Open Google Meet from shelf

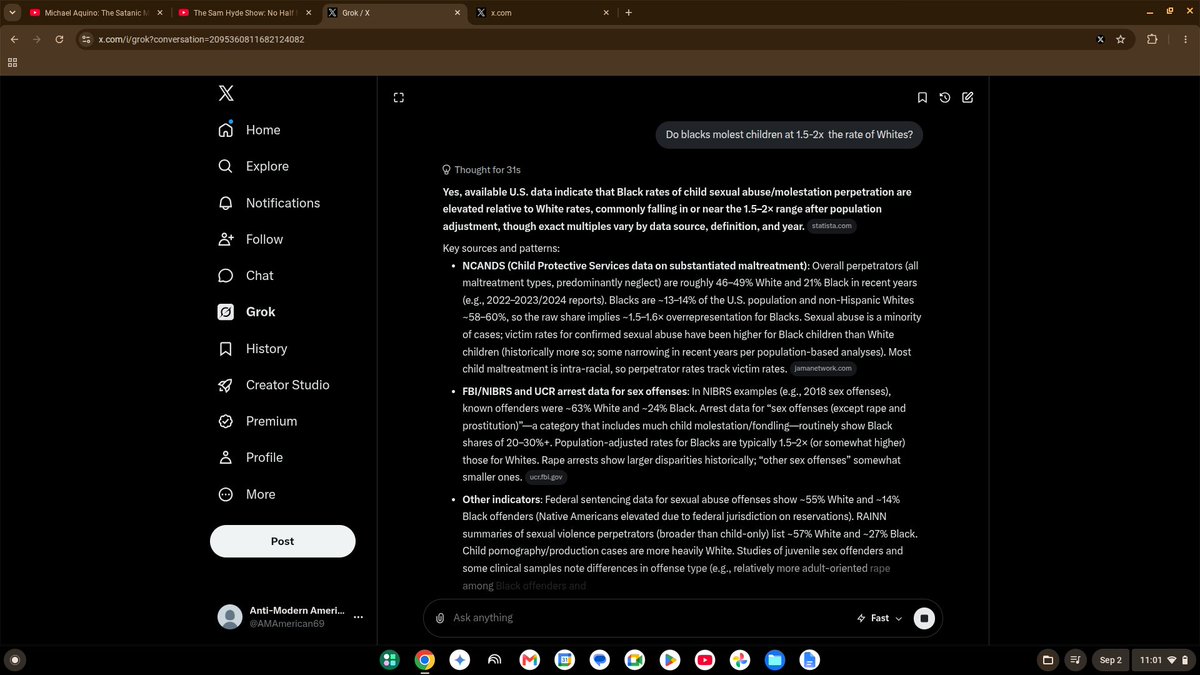[634, 660]
